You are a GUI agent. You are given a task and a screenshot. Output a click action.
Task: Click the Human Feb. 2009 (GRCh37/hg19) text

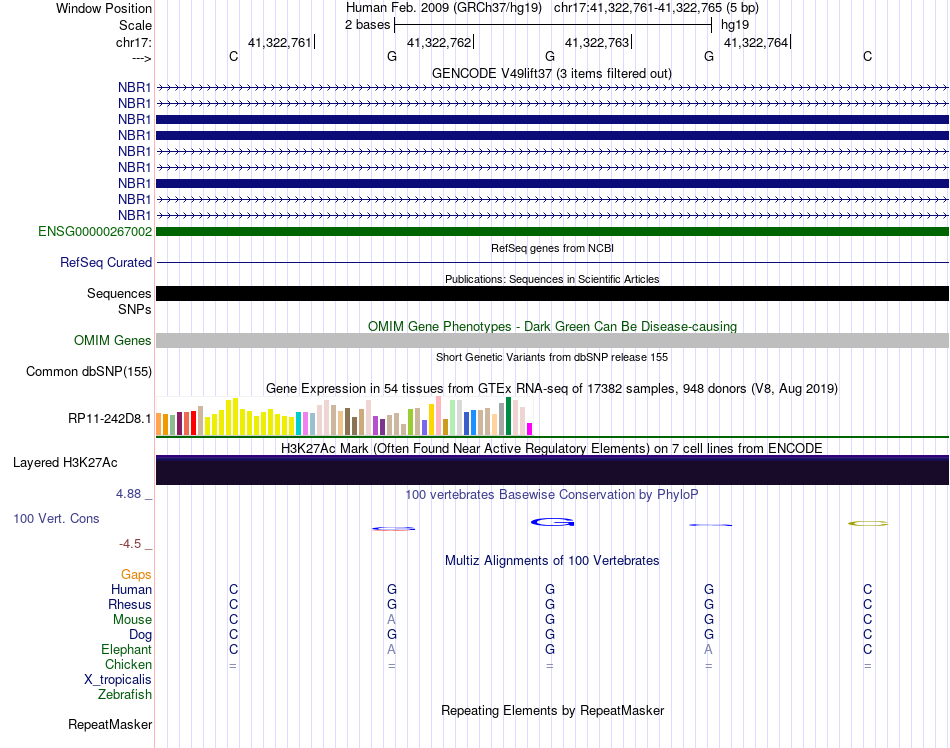pyautogui.click(x=443, y=8)
